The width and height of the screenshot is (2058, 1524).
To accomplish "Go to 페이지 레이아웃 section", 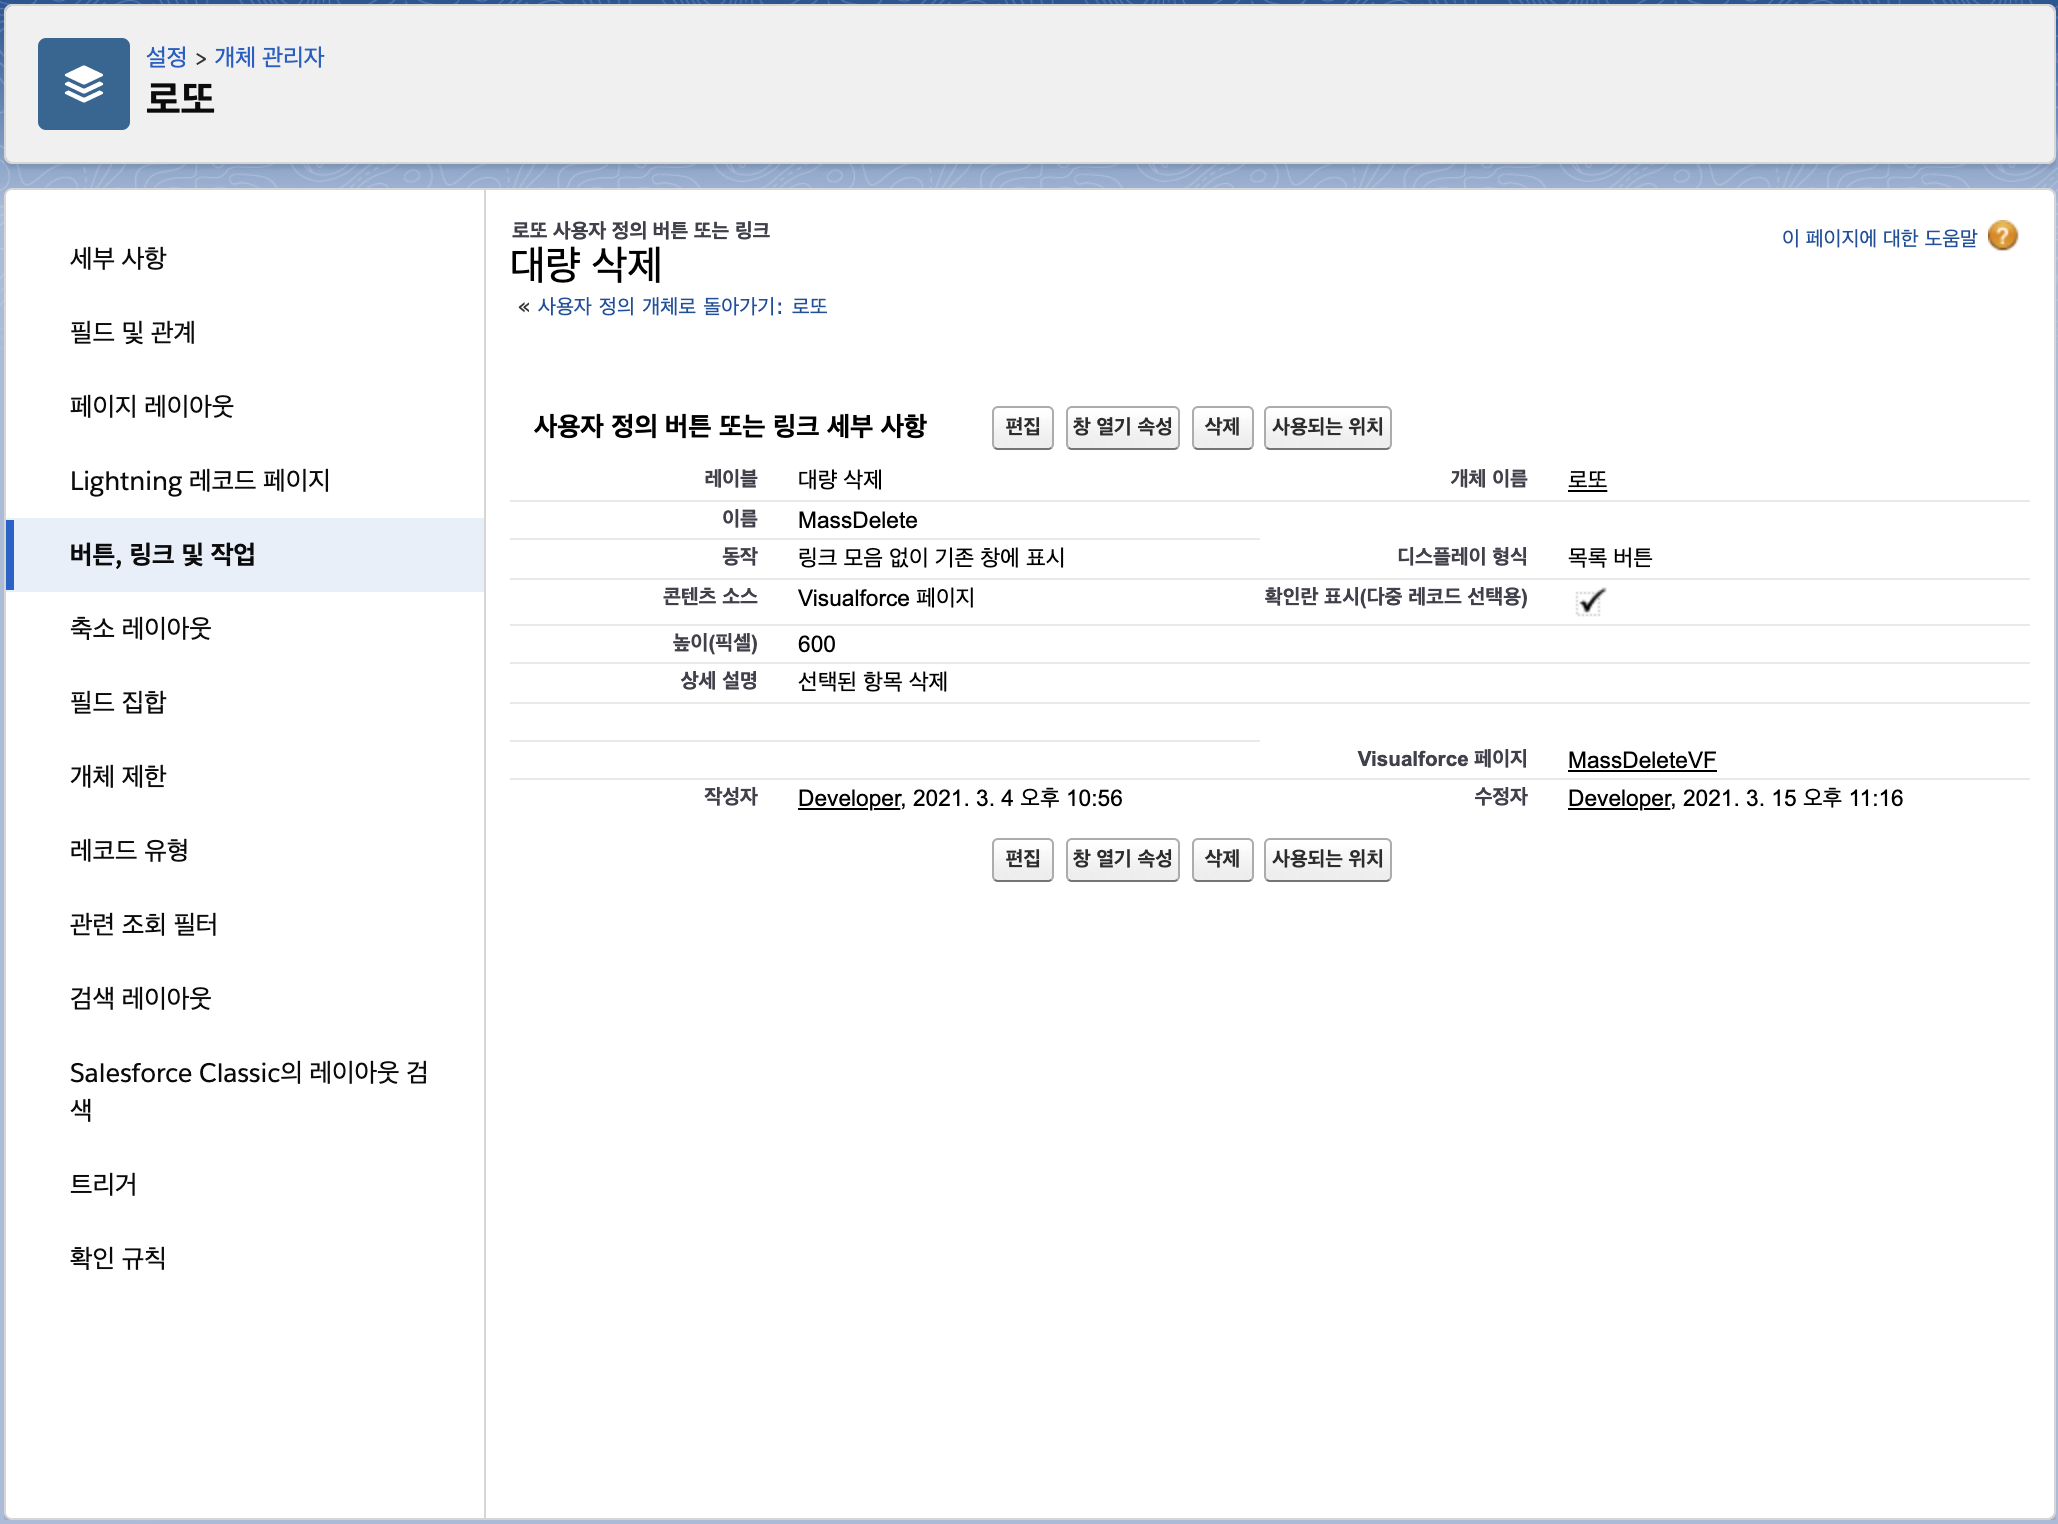I will [151, 406].
